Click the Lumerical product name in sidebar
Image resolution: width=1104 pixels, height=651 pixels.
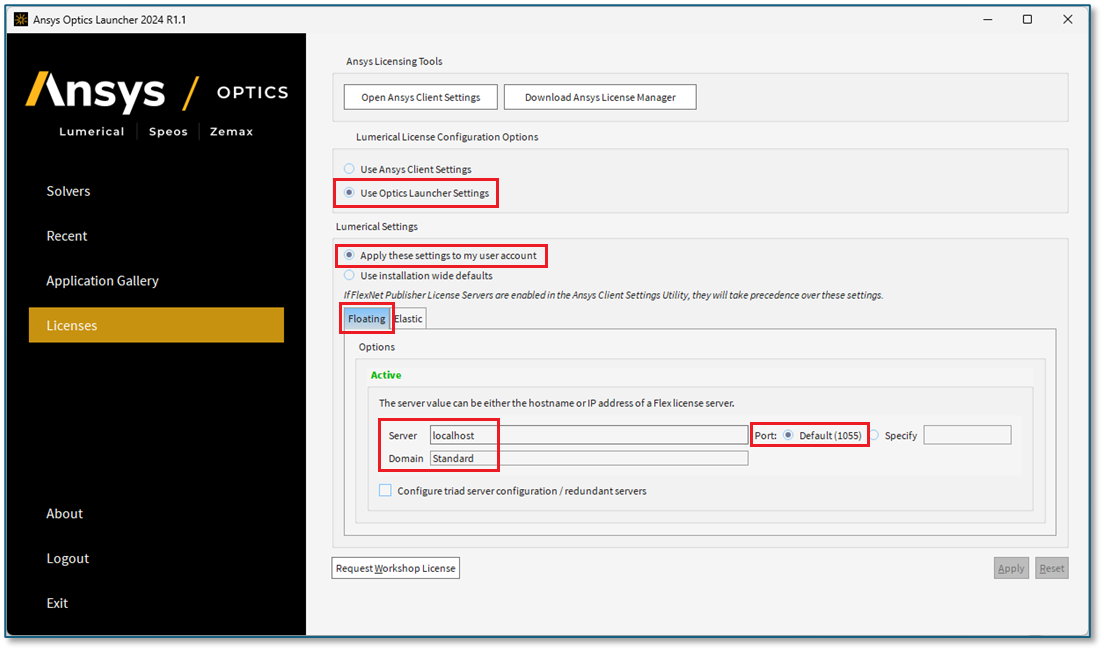point(92,132)
